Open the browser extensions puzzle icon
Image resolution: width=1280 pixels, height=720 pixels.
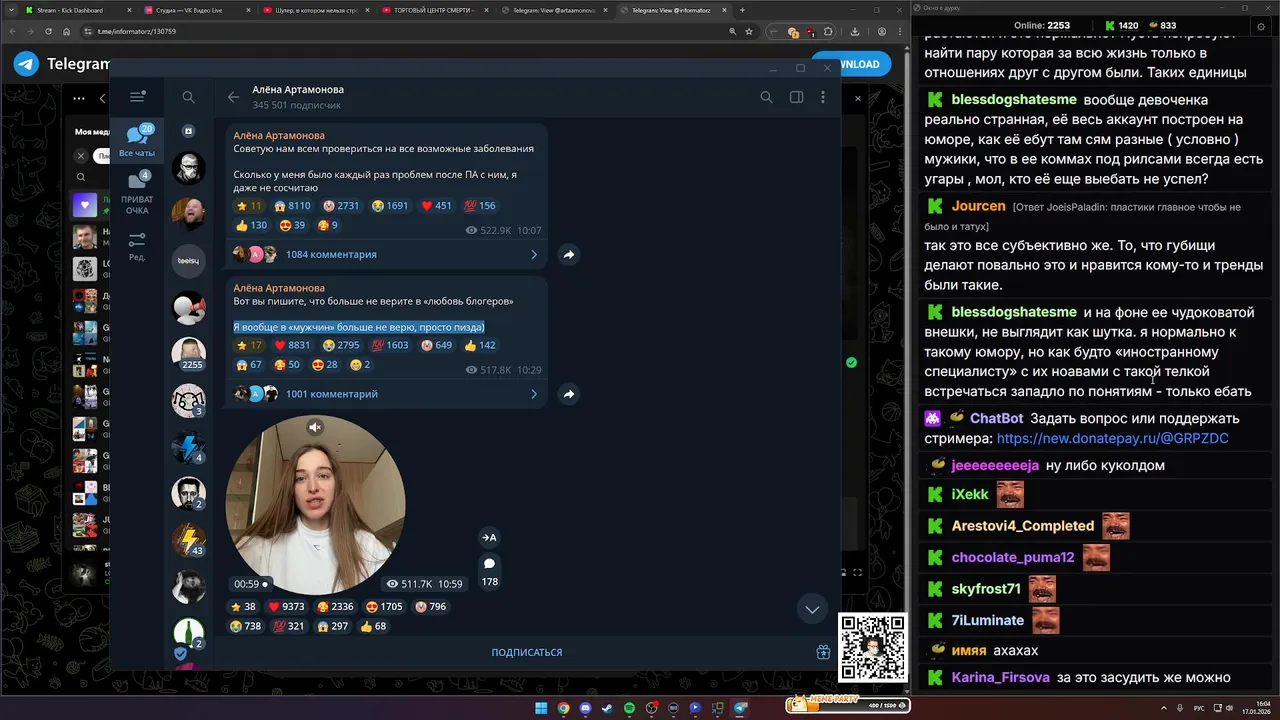click(x=828, y=32)
